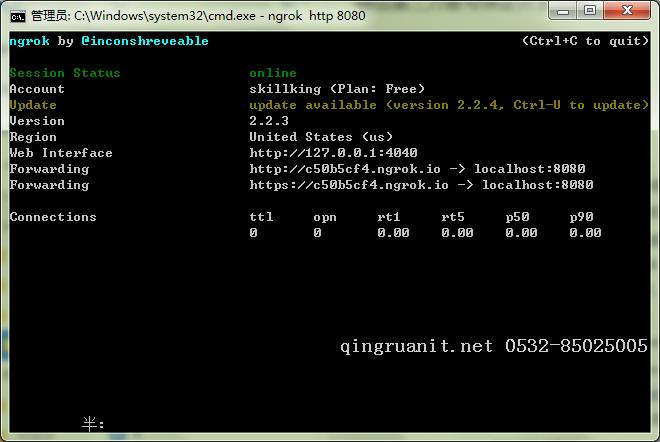
Task: Click the @inconshreveable author handle
Action: [x=145, y=41]
